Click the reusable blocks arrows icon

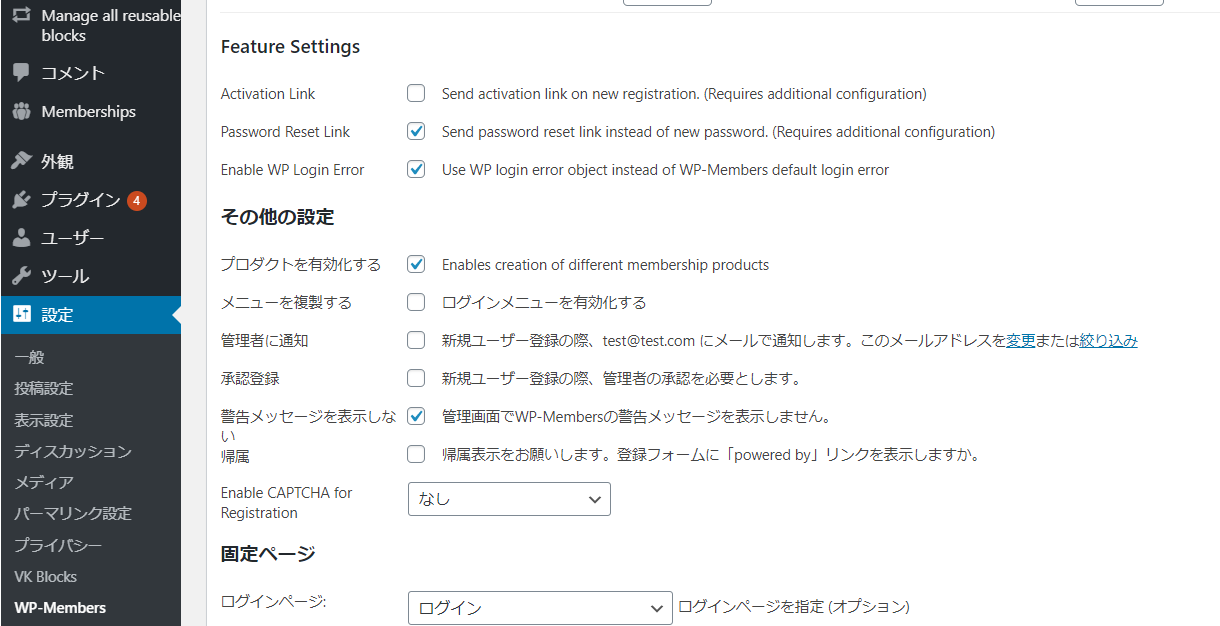tap(21, 16)
